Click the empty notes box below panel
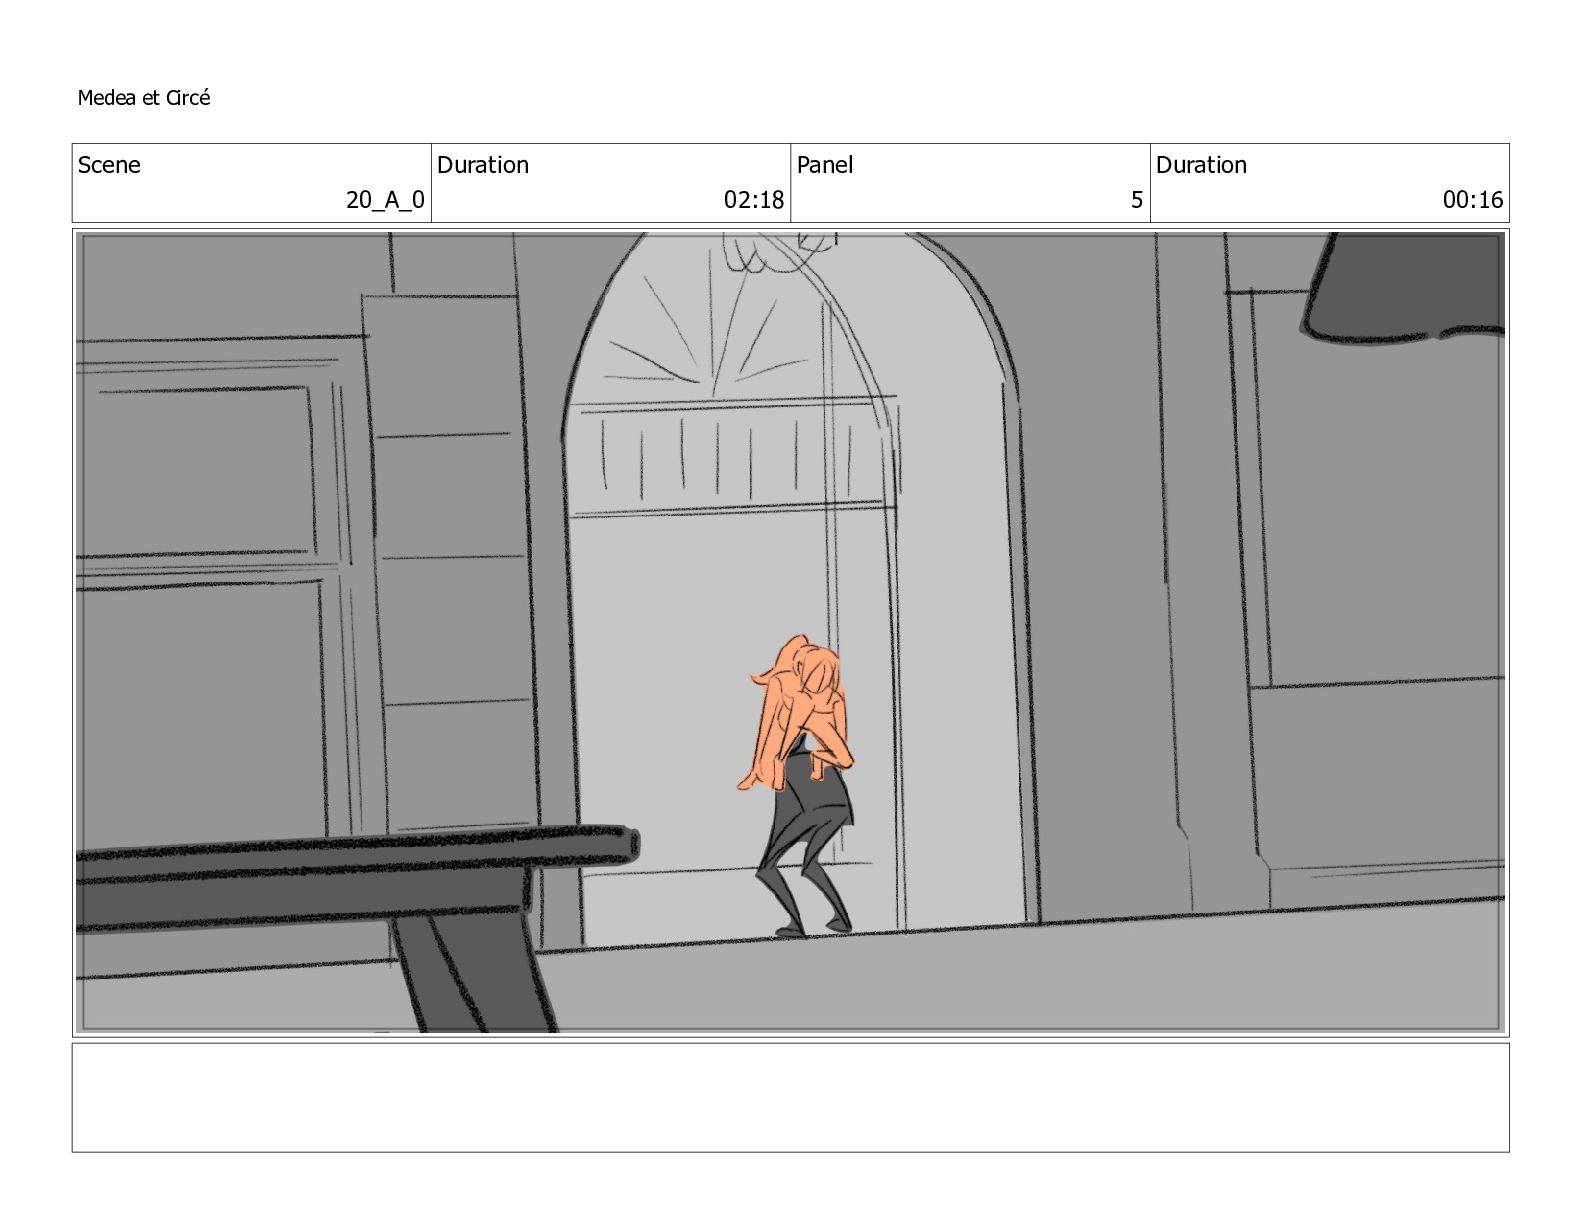1584x1224 pixels. [790, 1098]
